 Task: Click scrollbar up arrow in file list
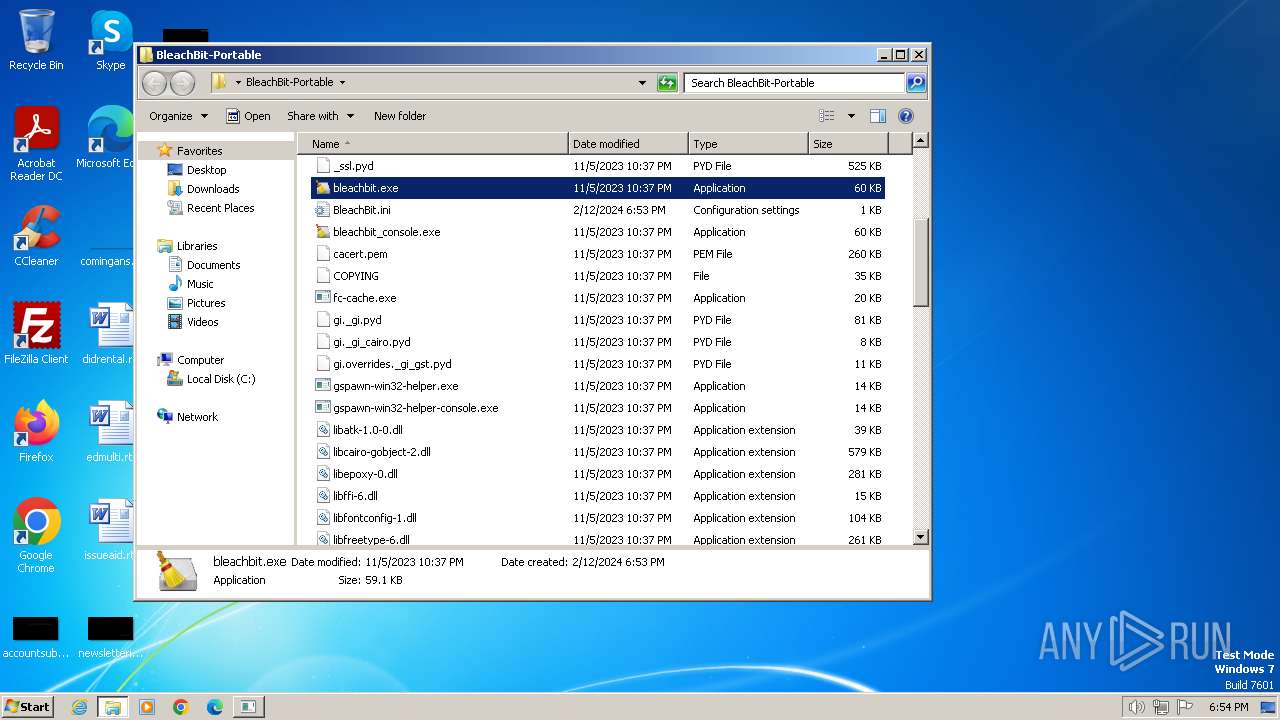[921, 141]
